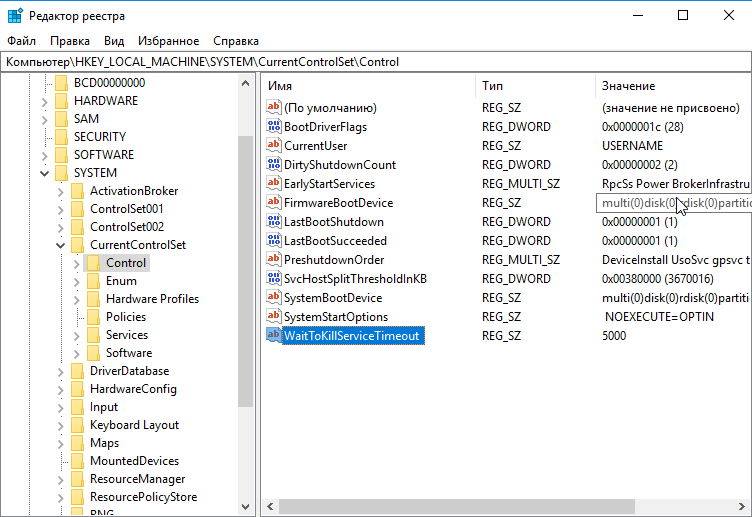Expand the Control key arrow
Image resolution: width=752 pixels, height=517 pixels.
[77, 264]
